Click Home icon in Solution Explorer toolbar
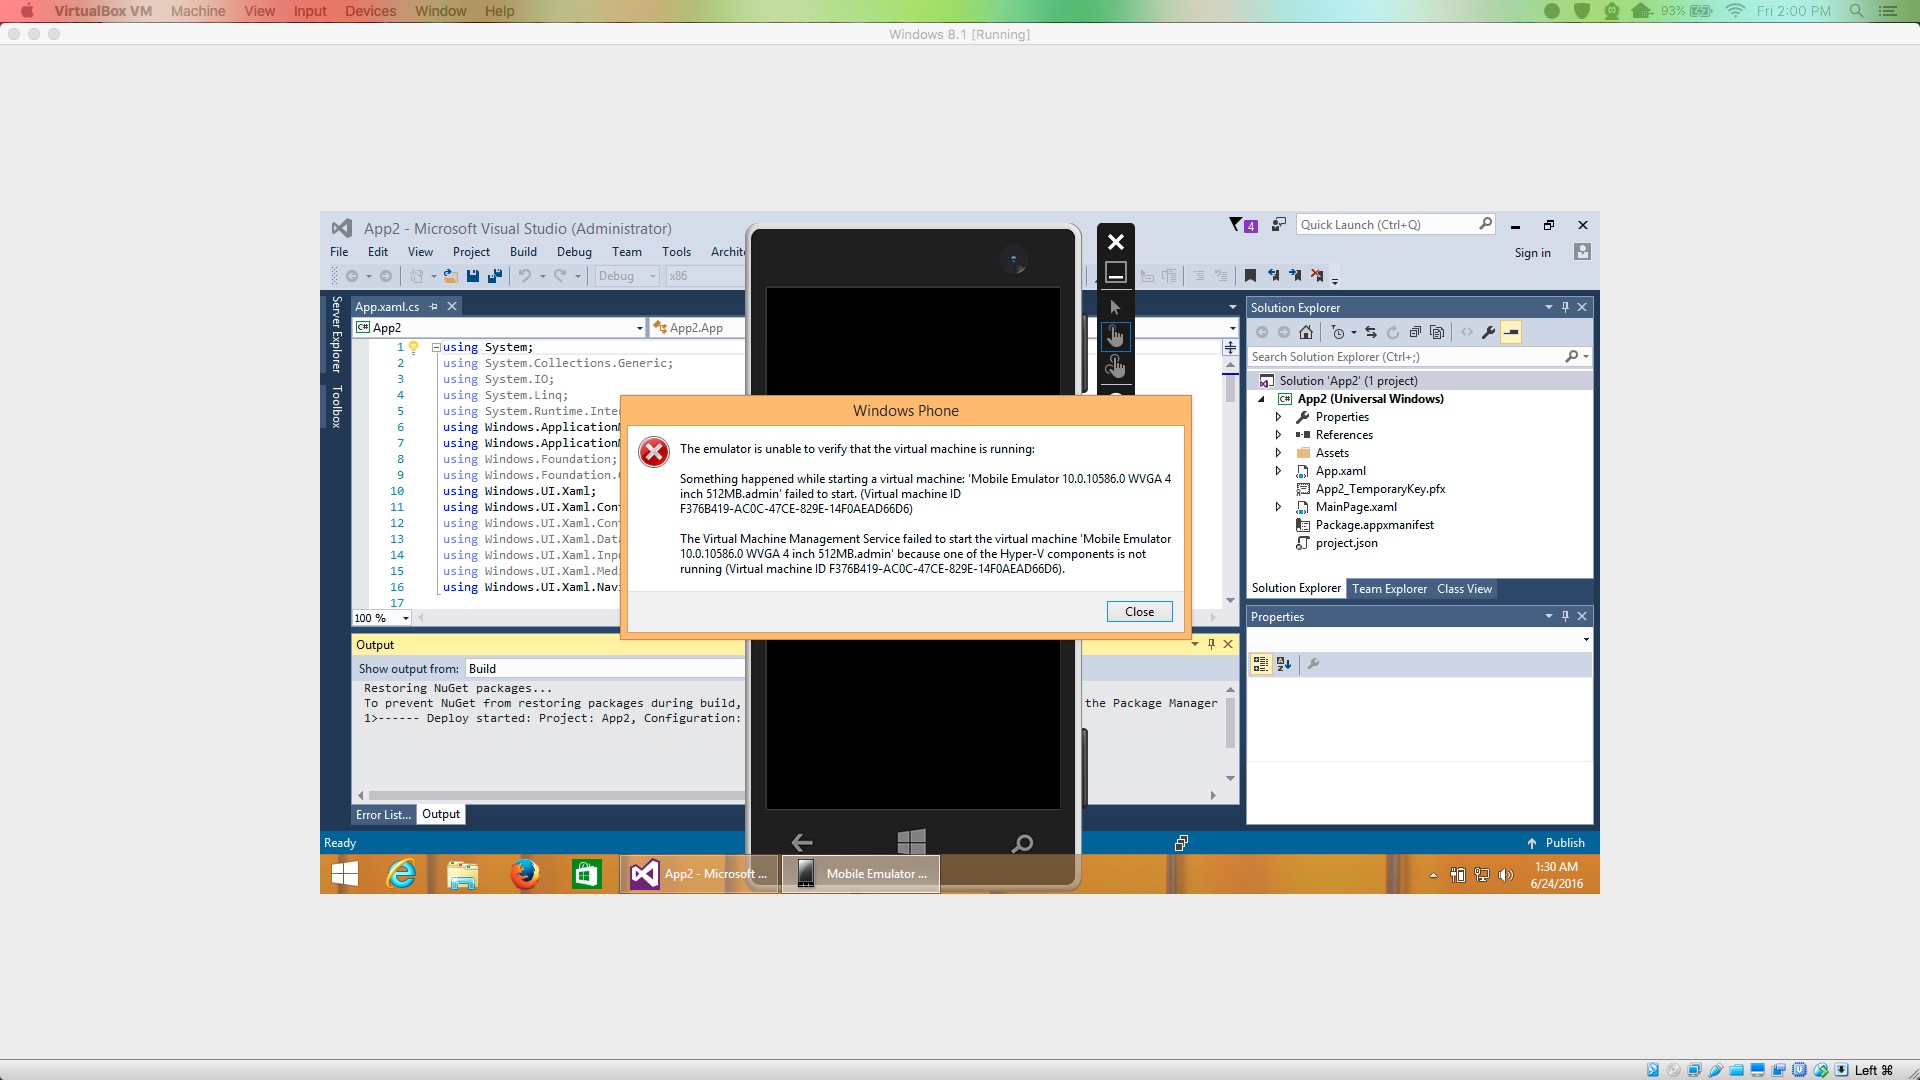The width and height of the screenshot is (1920, 1080). click(1306, 332)
